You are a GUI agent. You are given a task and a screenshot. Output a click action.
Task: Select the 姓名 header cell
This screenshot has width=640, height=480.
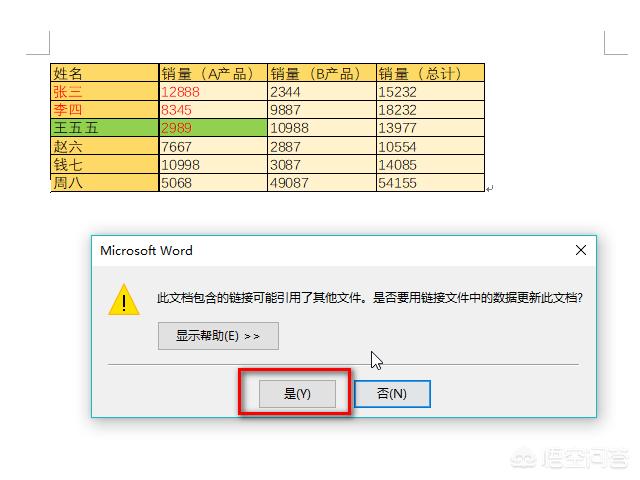tap(104, 73)
